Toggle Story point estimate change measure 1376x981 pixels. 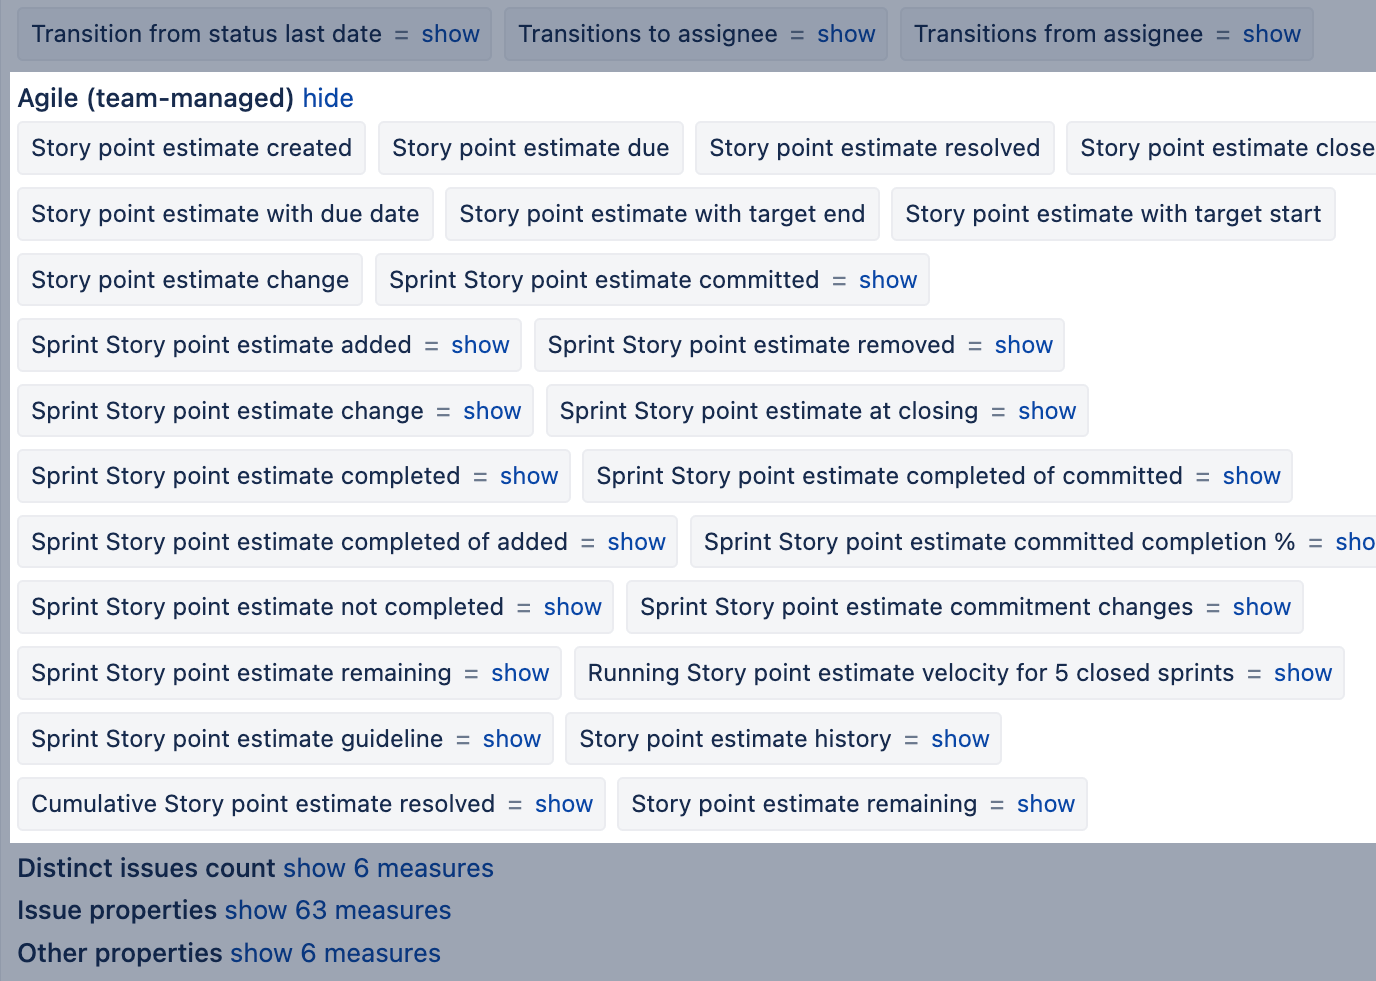coord(190,280)
